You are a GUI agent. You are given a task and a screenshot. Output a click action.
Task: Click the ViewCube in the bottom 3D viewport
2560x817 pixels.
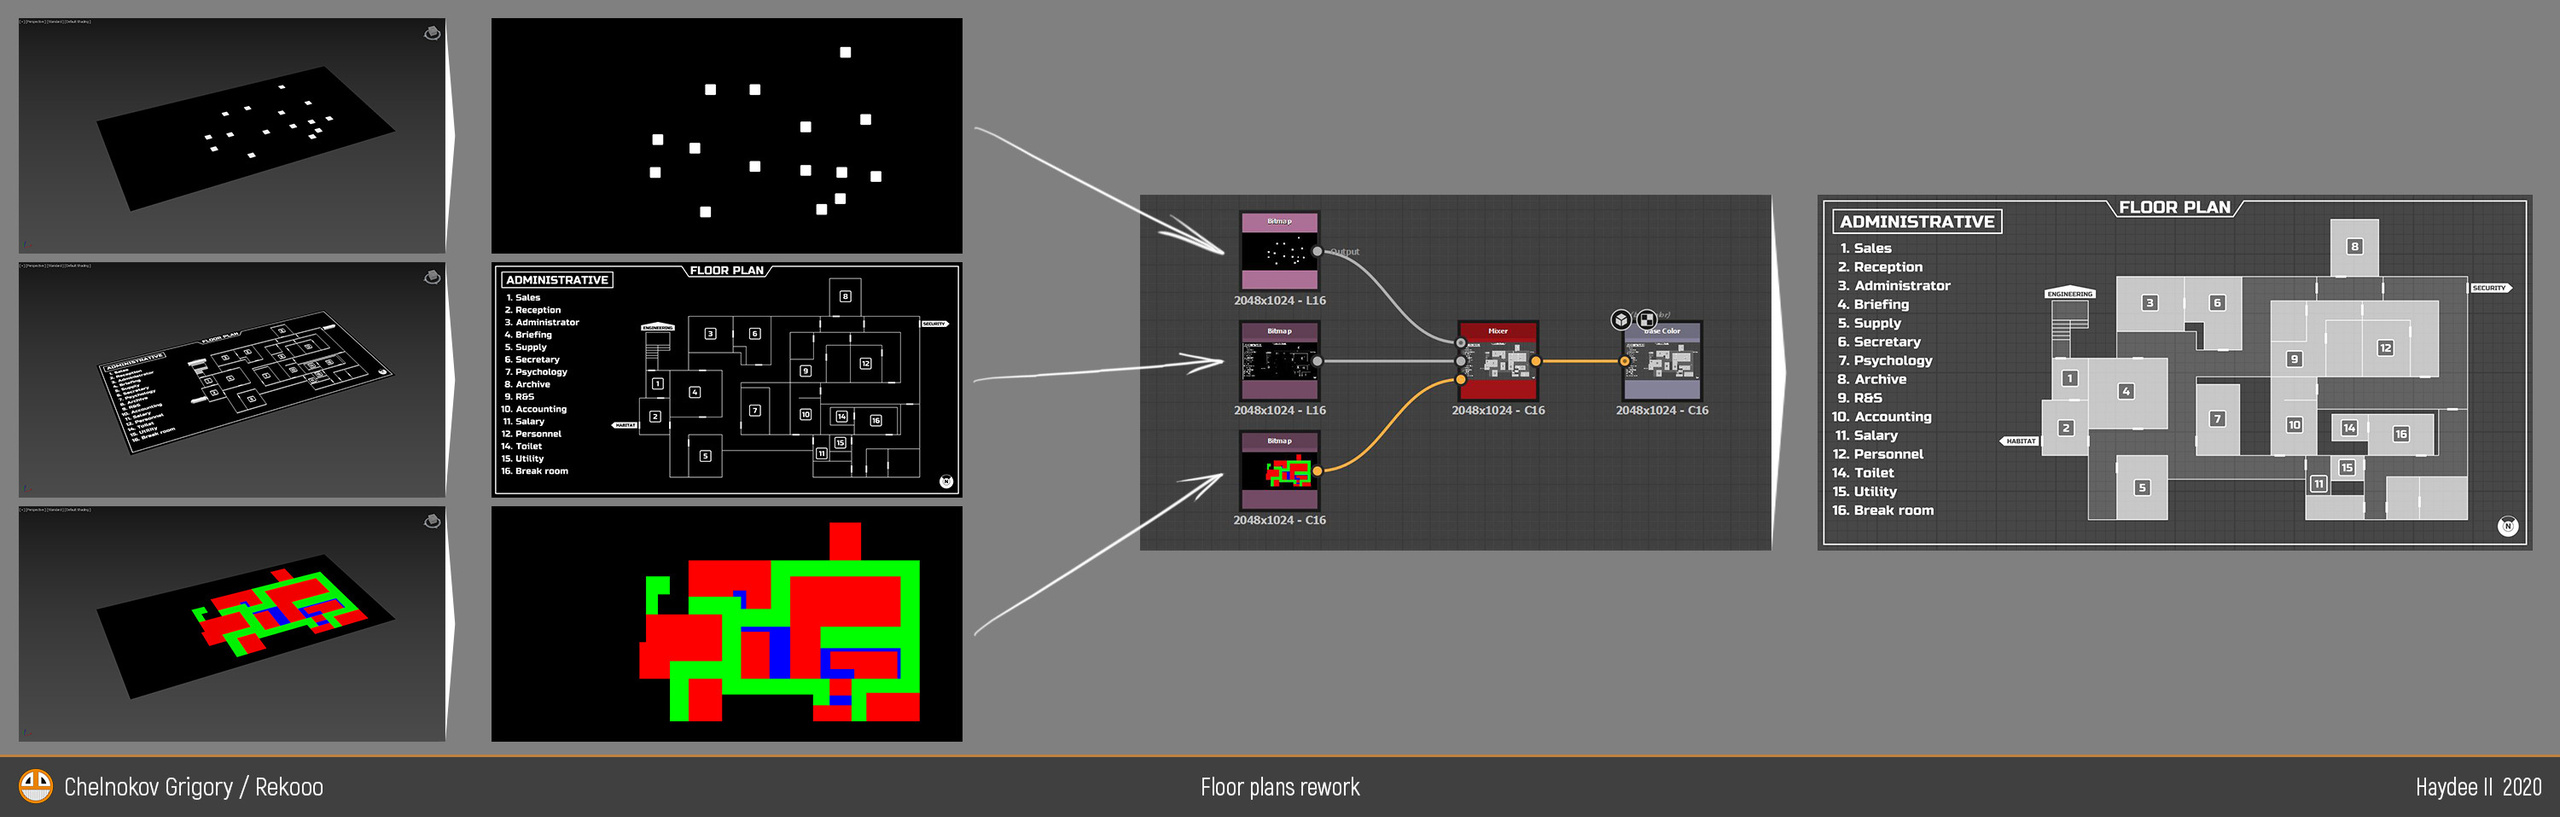tap(432, 521)
